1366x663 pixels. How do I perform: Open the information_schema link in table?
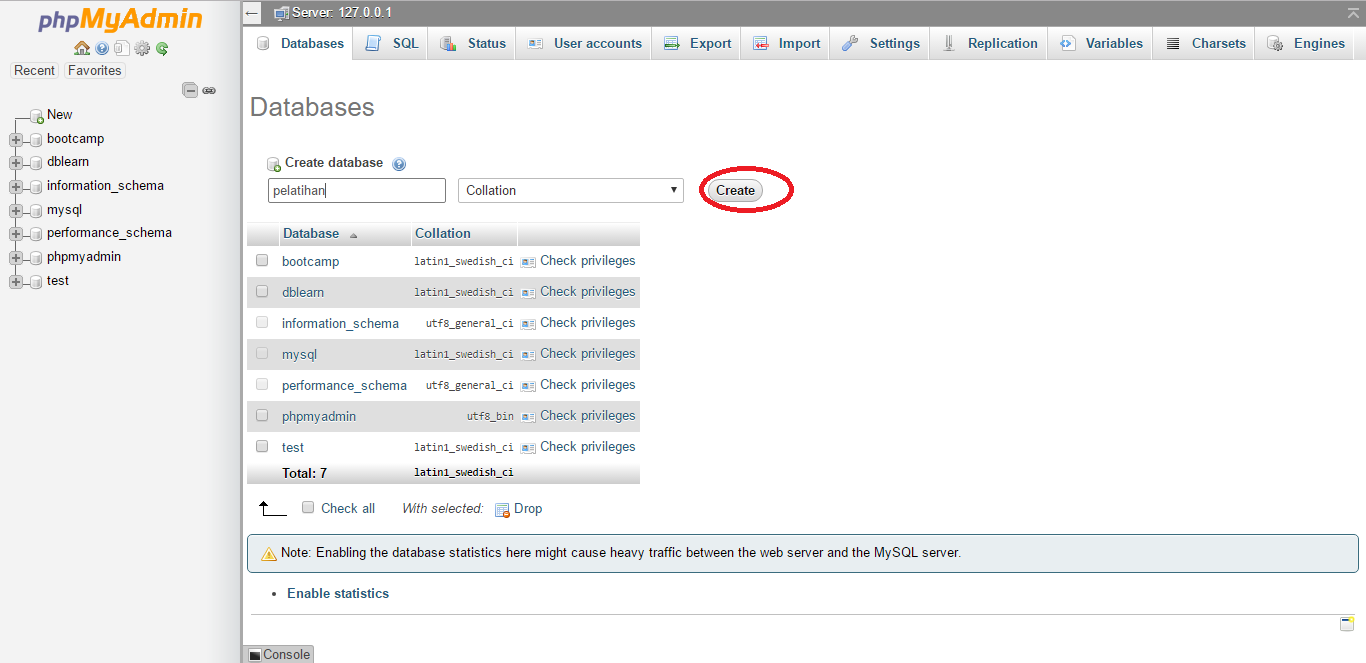point(340,324)
